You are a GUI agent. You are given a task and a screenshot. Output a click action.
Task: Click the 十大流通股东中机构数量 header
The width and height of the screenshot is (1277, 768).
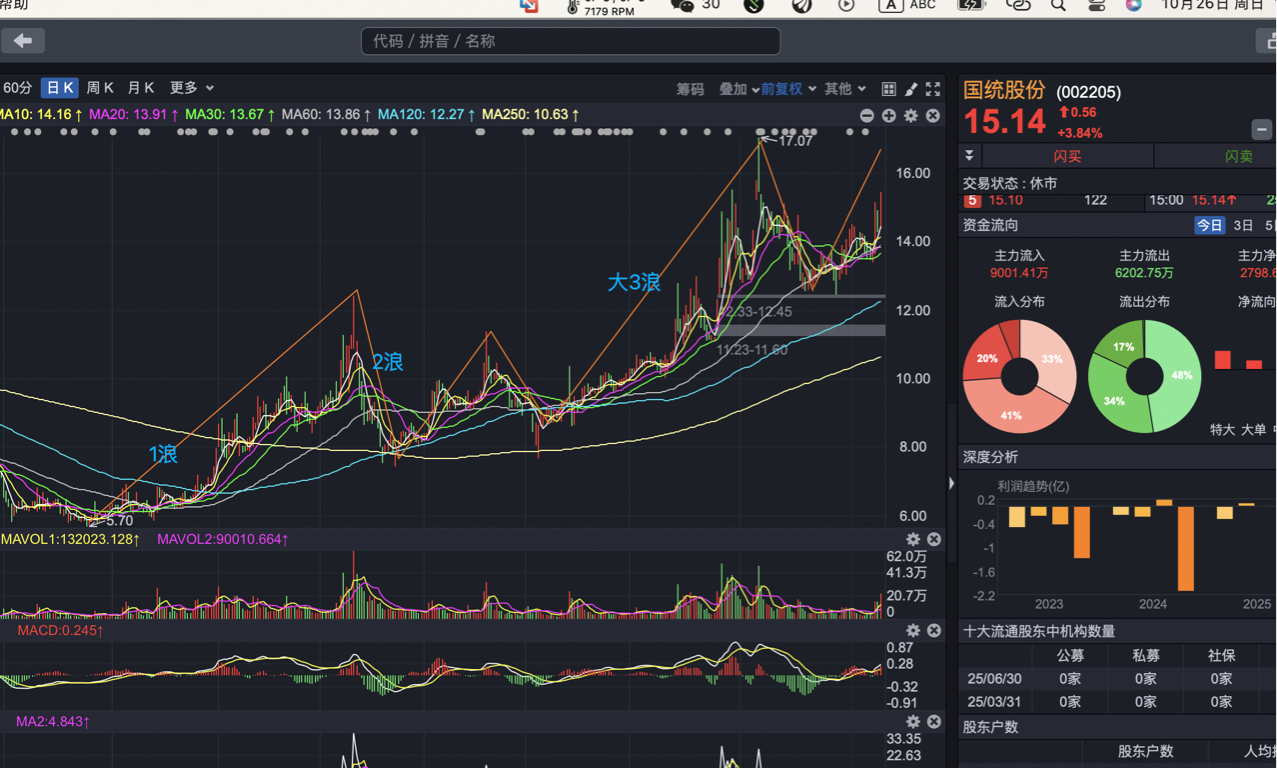tap(1039, 631)
